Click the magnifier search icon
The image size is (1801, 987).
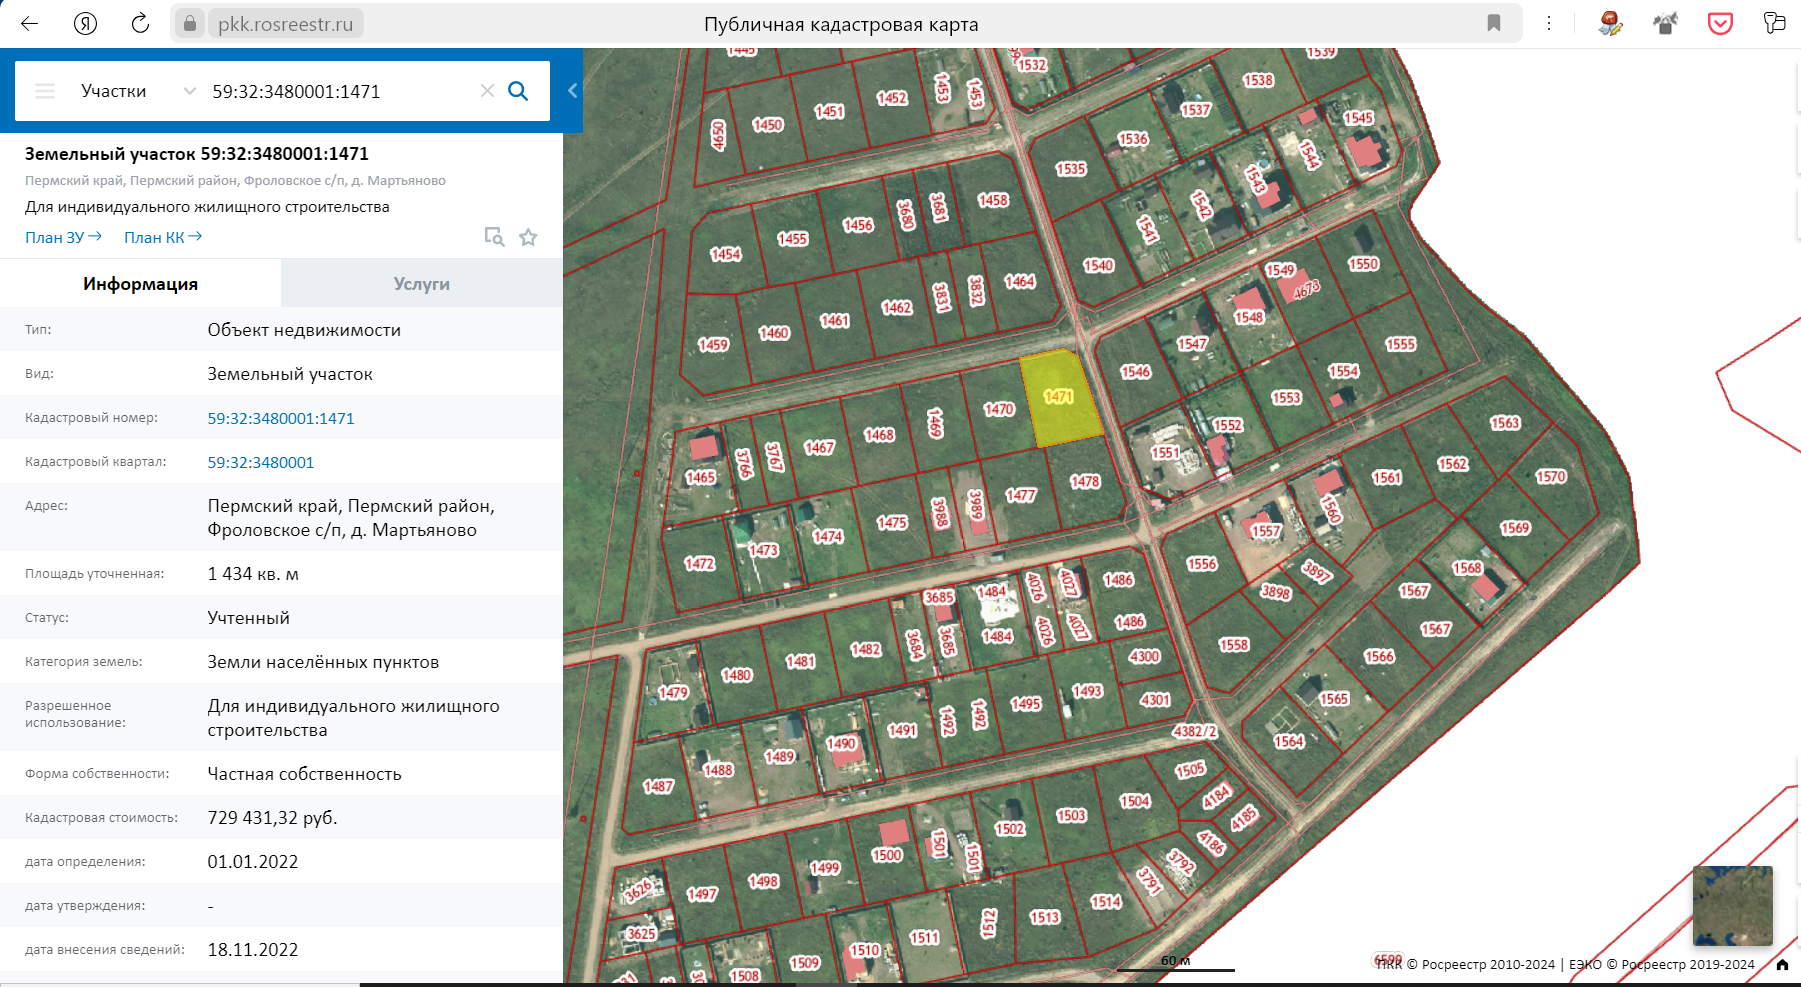[518, 91]
